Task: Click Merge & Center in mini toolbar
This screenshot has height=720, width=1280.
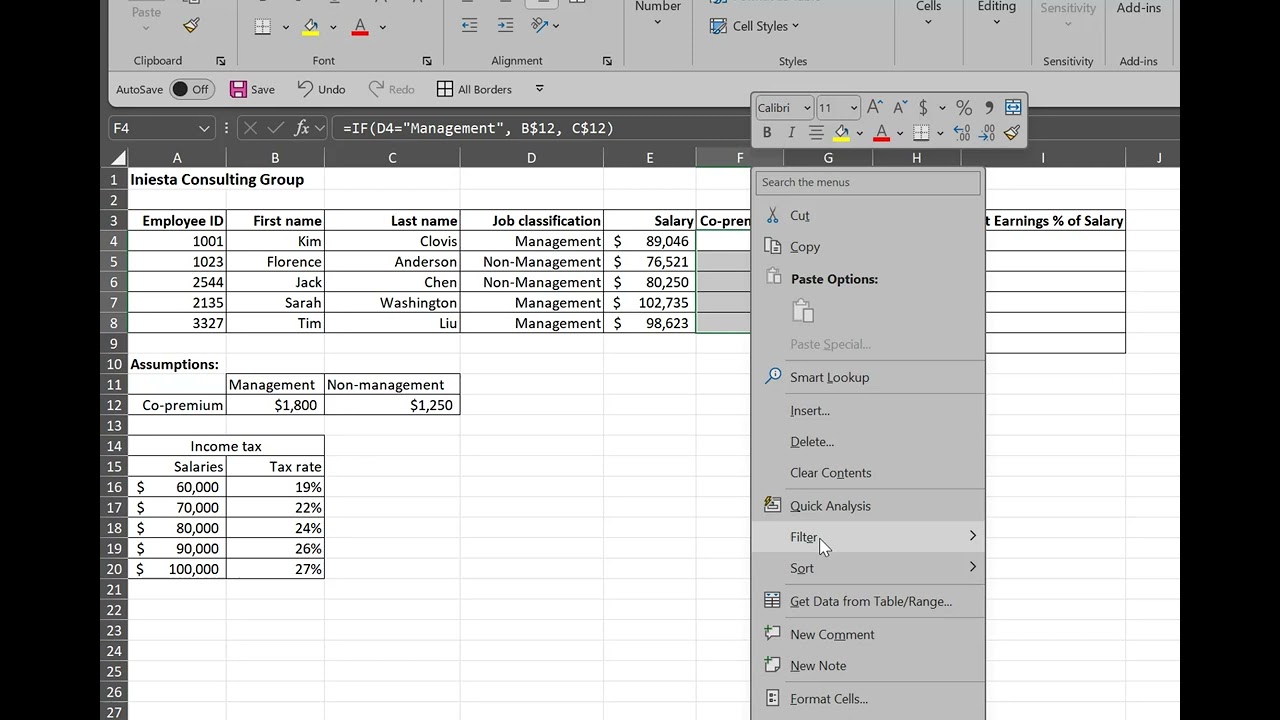Action: pyautogui.click(x=1013, y=107)
